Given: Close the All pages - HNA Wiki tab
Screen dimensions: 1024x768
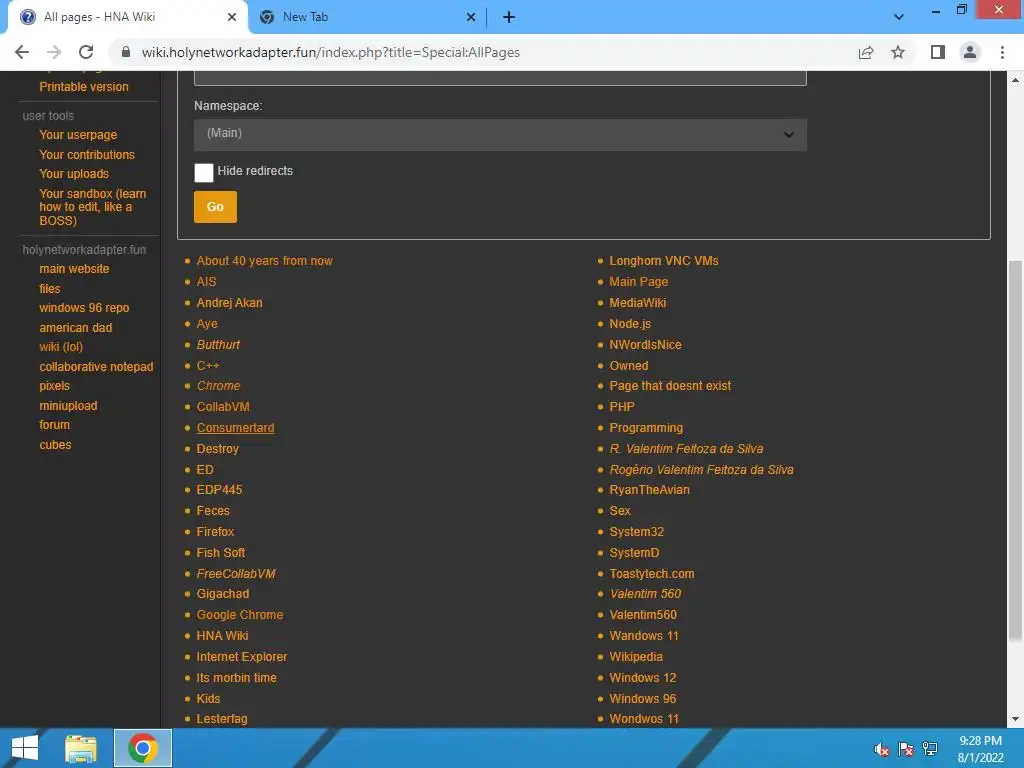Looking at the screenshot, I should tap(232, 17).
